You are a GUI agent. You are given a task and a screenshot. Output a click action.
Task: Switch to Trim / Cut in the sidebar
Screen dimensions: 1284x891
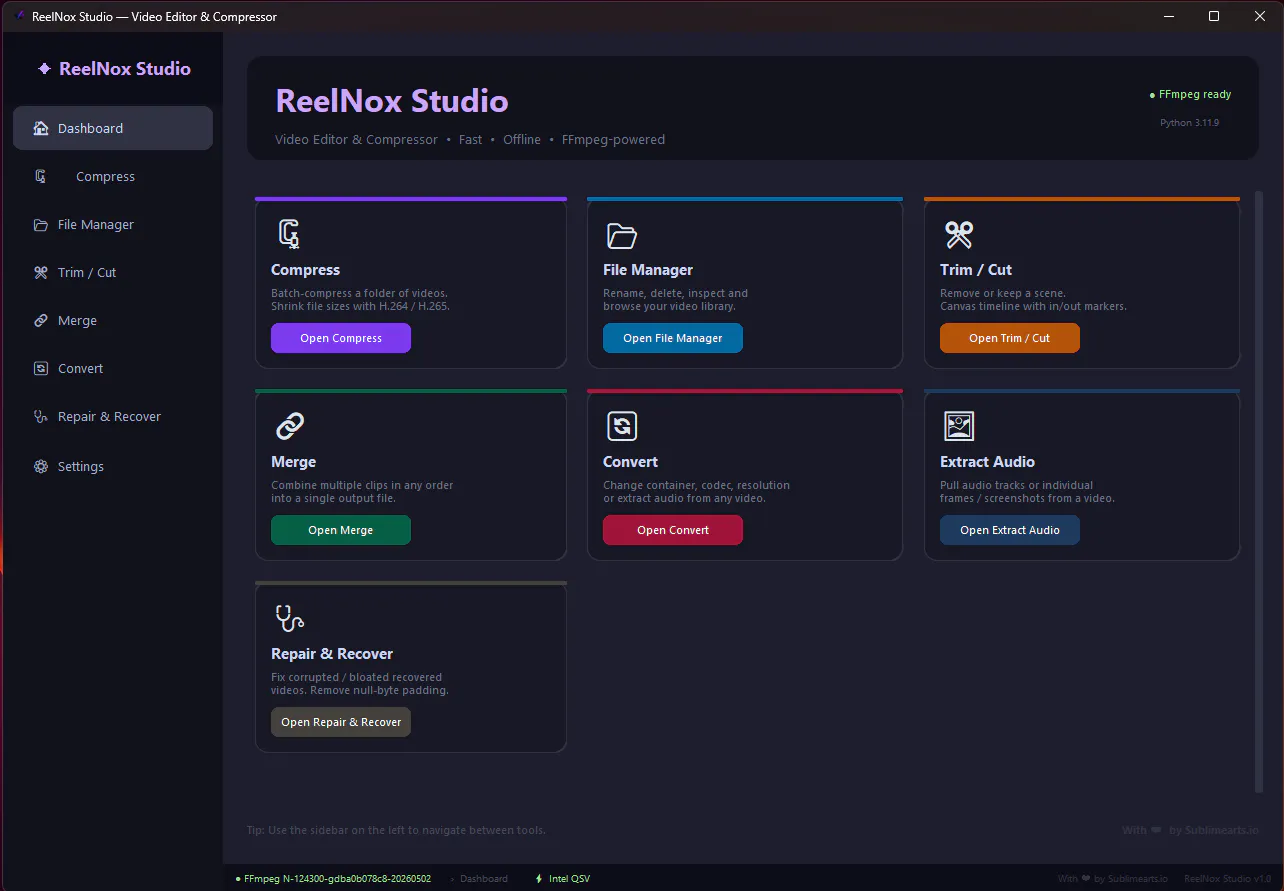[113, 272]
